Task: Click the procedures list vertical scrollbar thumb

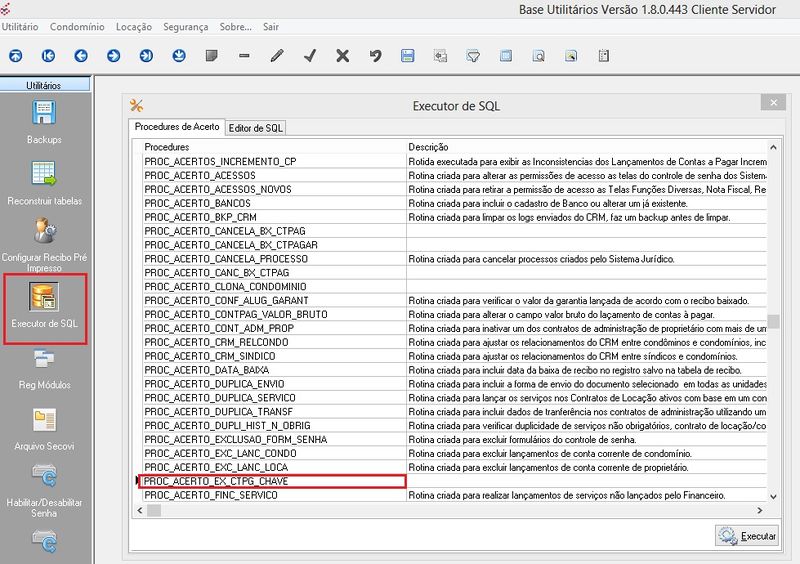Action: click(x=772, y=322)
